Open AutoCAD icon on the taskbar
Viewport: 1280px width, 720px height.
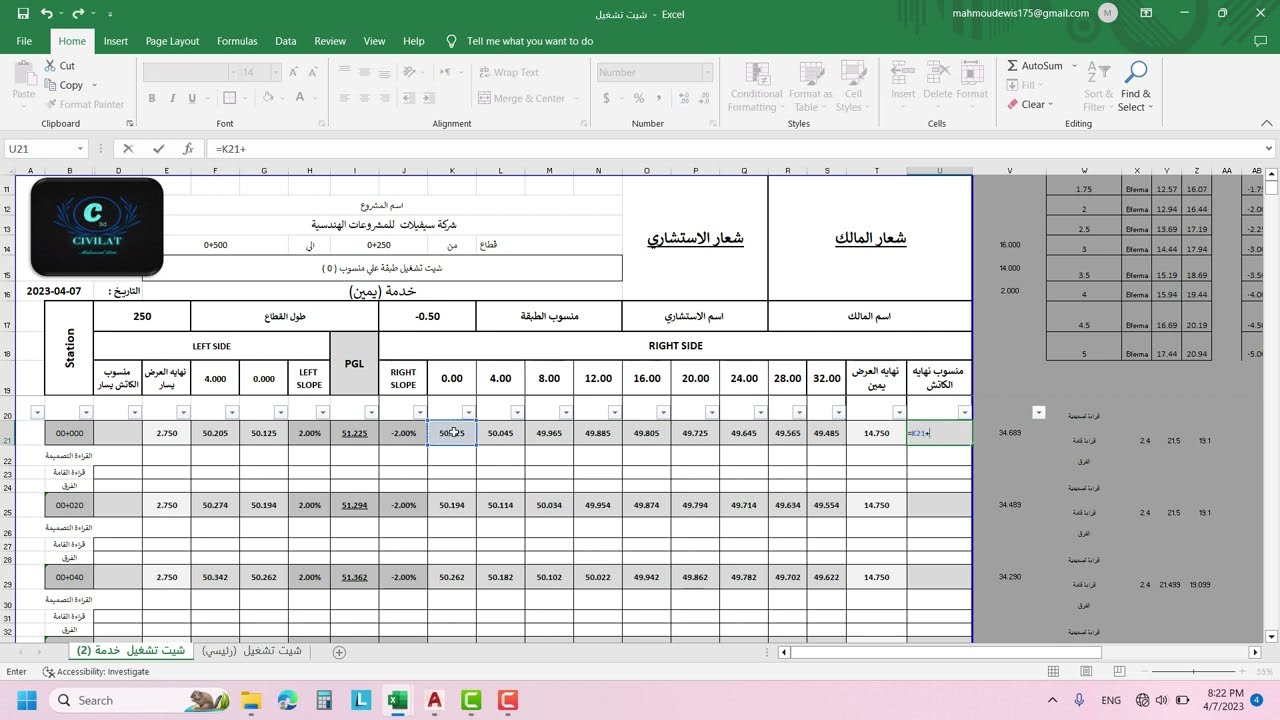click(435, 700)
